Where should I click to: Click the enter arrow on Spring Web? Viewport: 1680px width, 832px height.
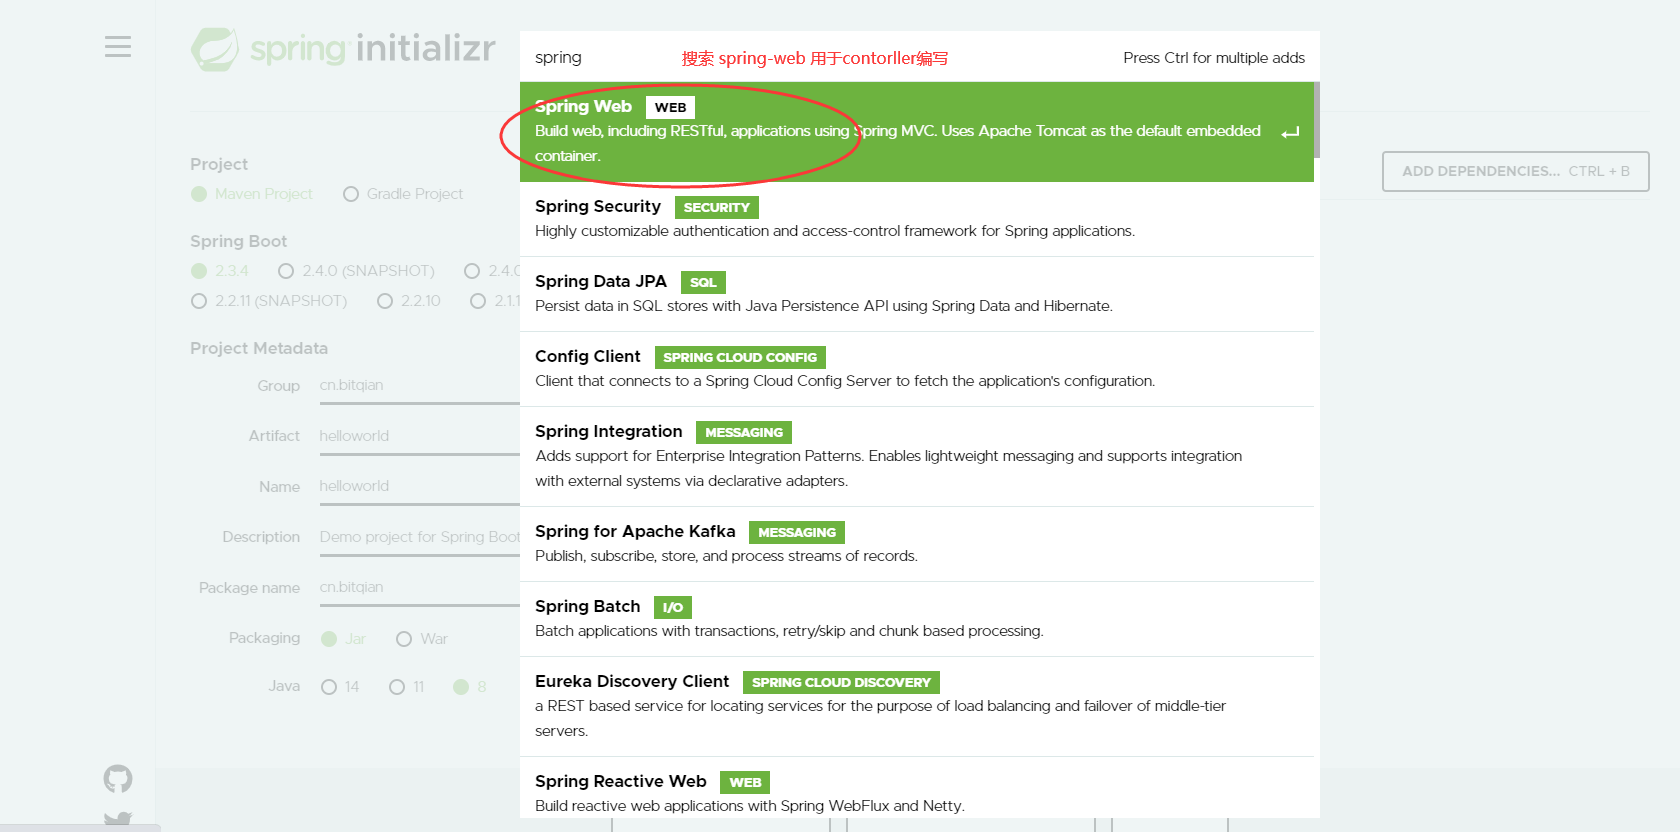[x=1290, y=132]
